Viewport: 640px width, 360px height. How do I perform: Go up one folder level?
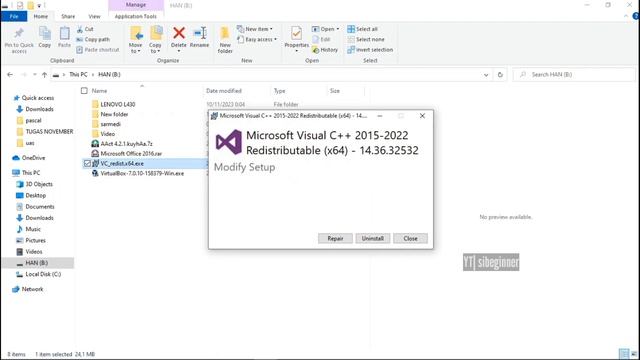pyautogui.click(x=44, y=75)
